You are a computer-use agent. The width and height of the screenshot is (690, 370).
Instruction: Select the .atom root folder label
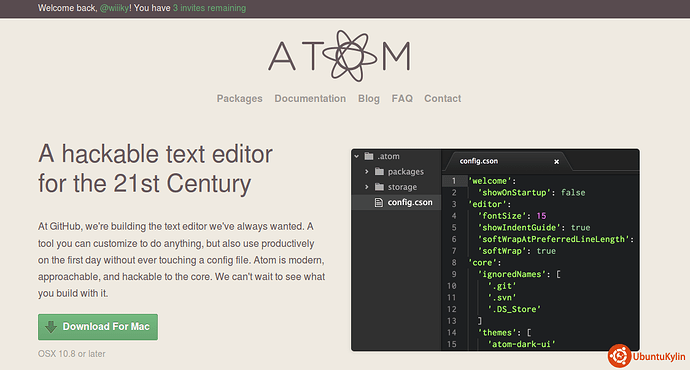tap(388, 156)
